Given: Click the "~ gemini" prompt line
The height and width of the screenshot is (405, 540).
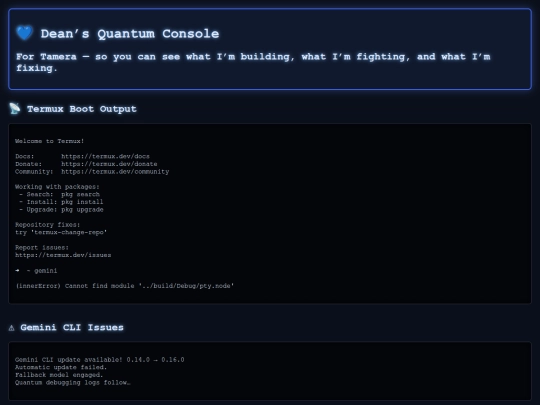Looking at the screenshot, I should pos(36,271).
